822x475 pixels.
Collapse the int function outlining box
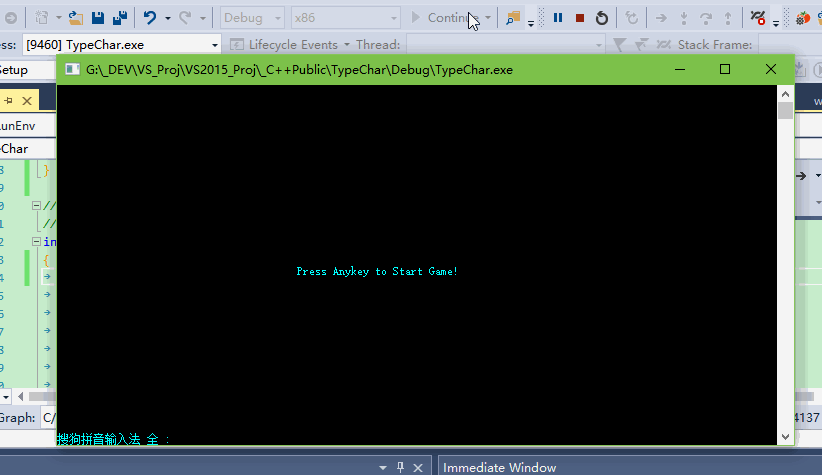[x=37, y=242]
